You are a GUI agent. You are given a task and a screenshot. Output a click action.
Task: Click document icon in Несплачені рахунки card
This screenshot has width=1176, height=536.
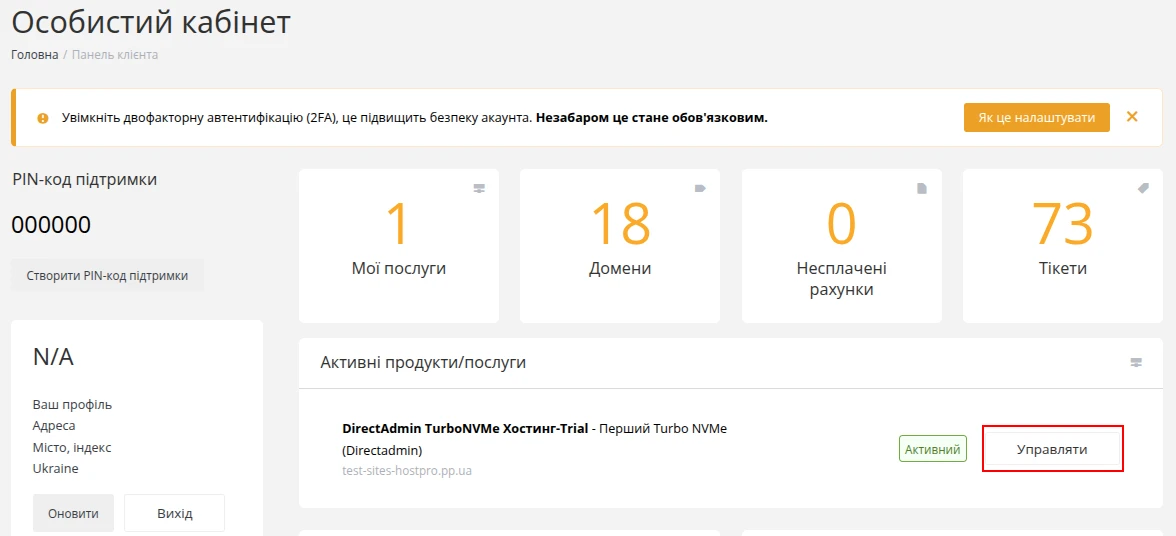(922, 189)
